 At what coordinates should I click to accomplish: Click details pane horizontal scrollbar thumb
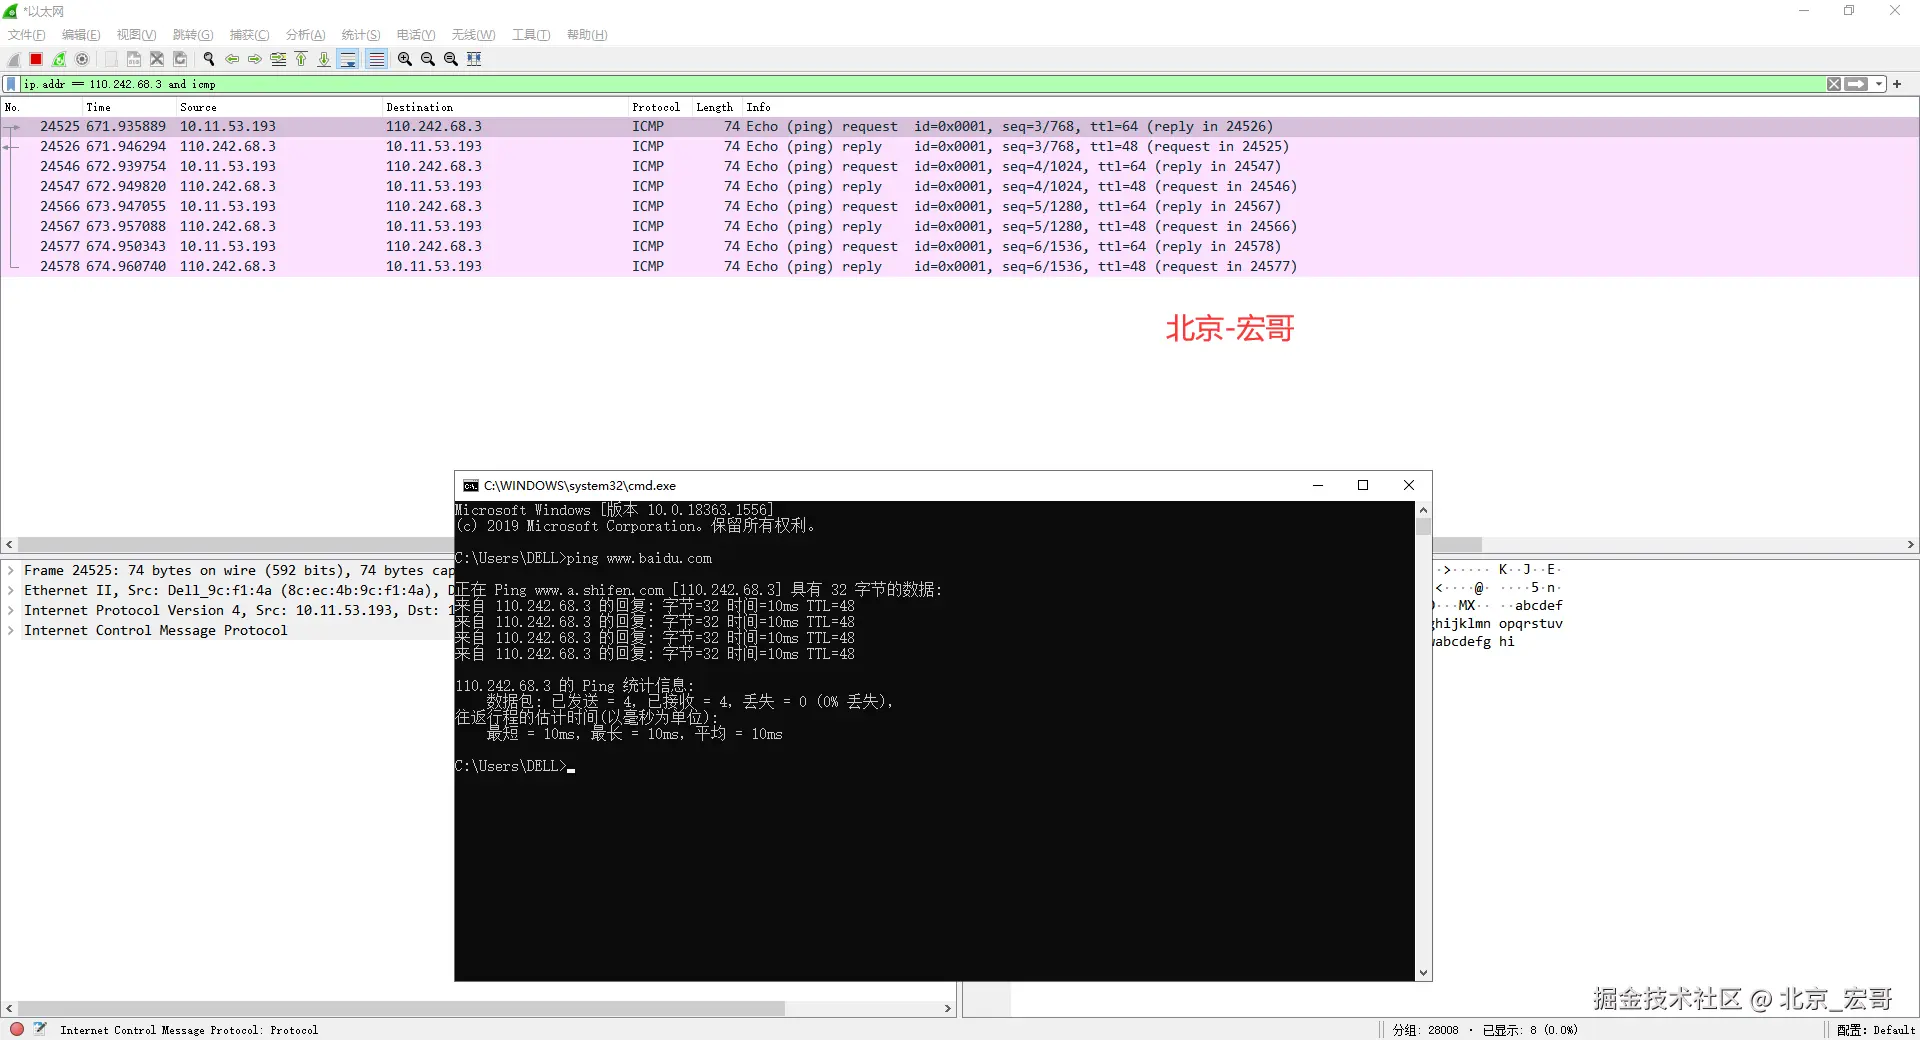401,1009
